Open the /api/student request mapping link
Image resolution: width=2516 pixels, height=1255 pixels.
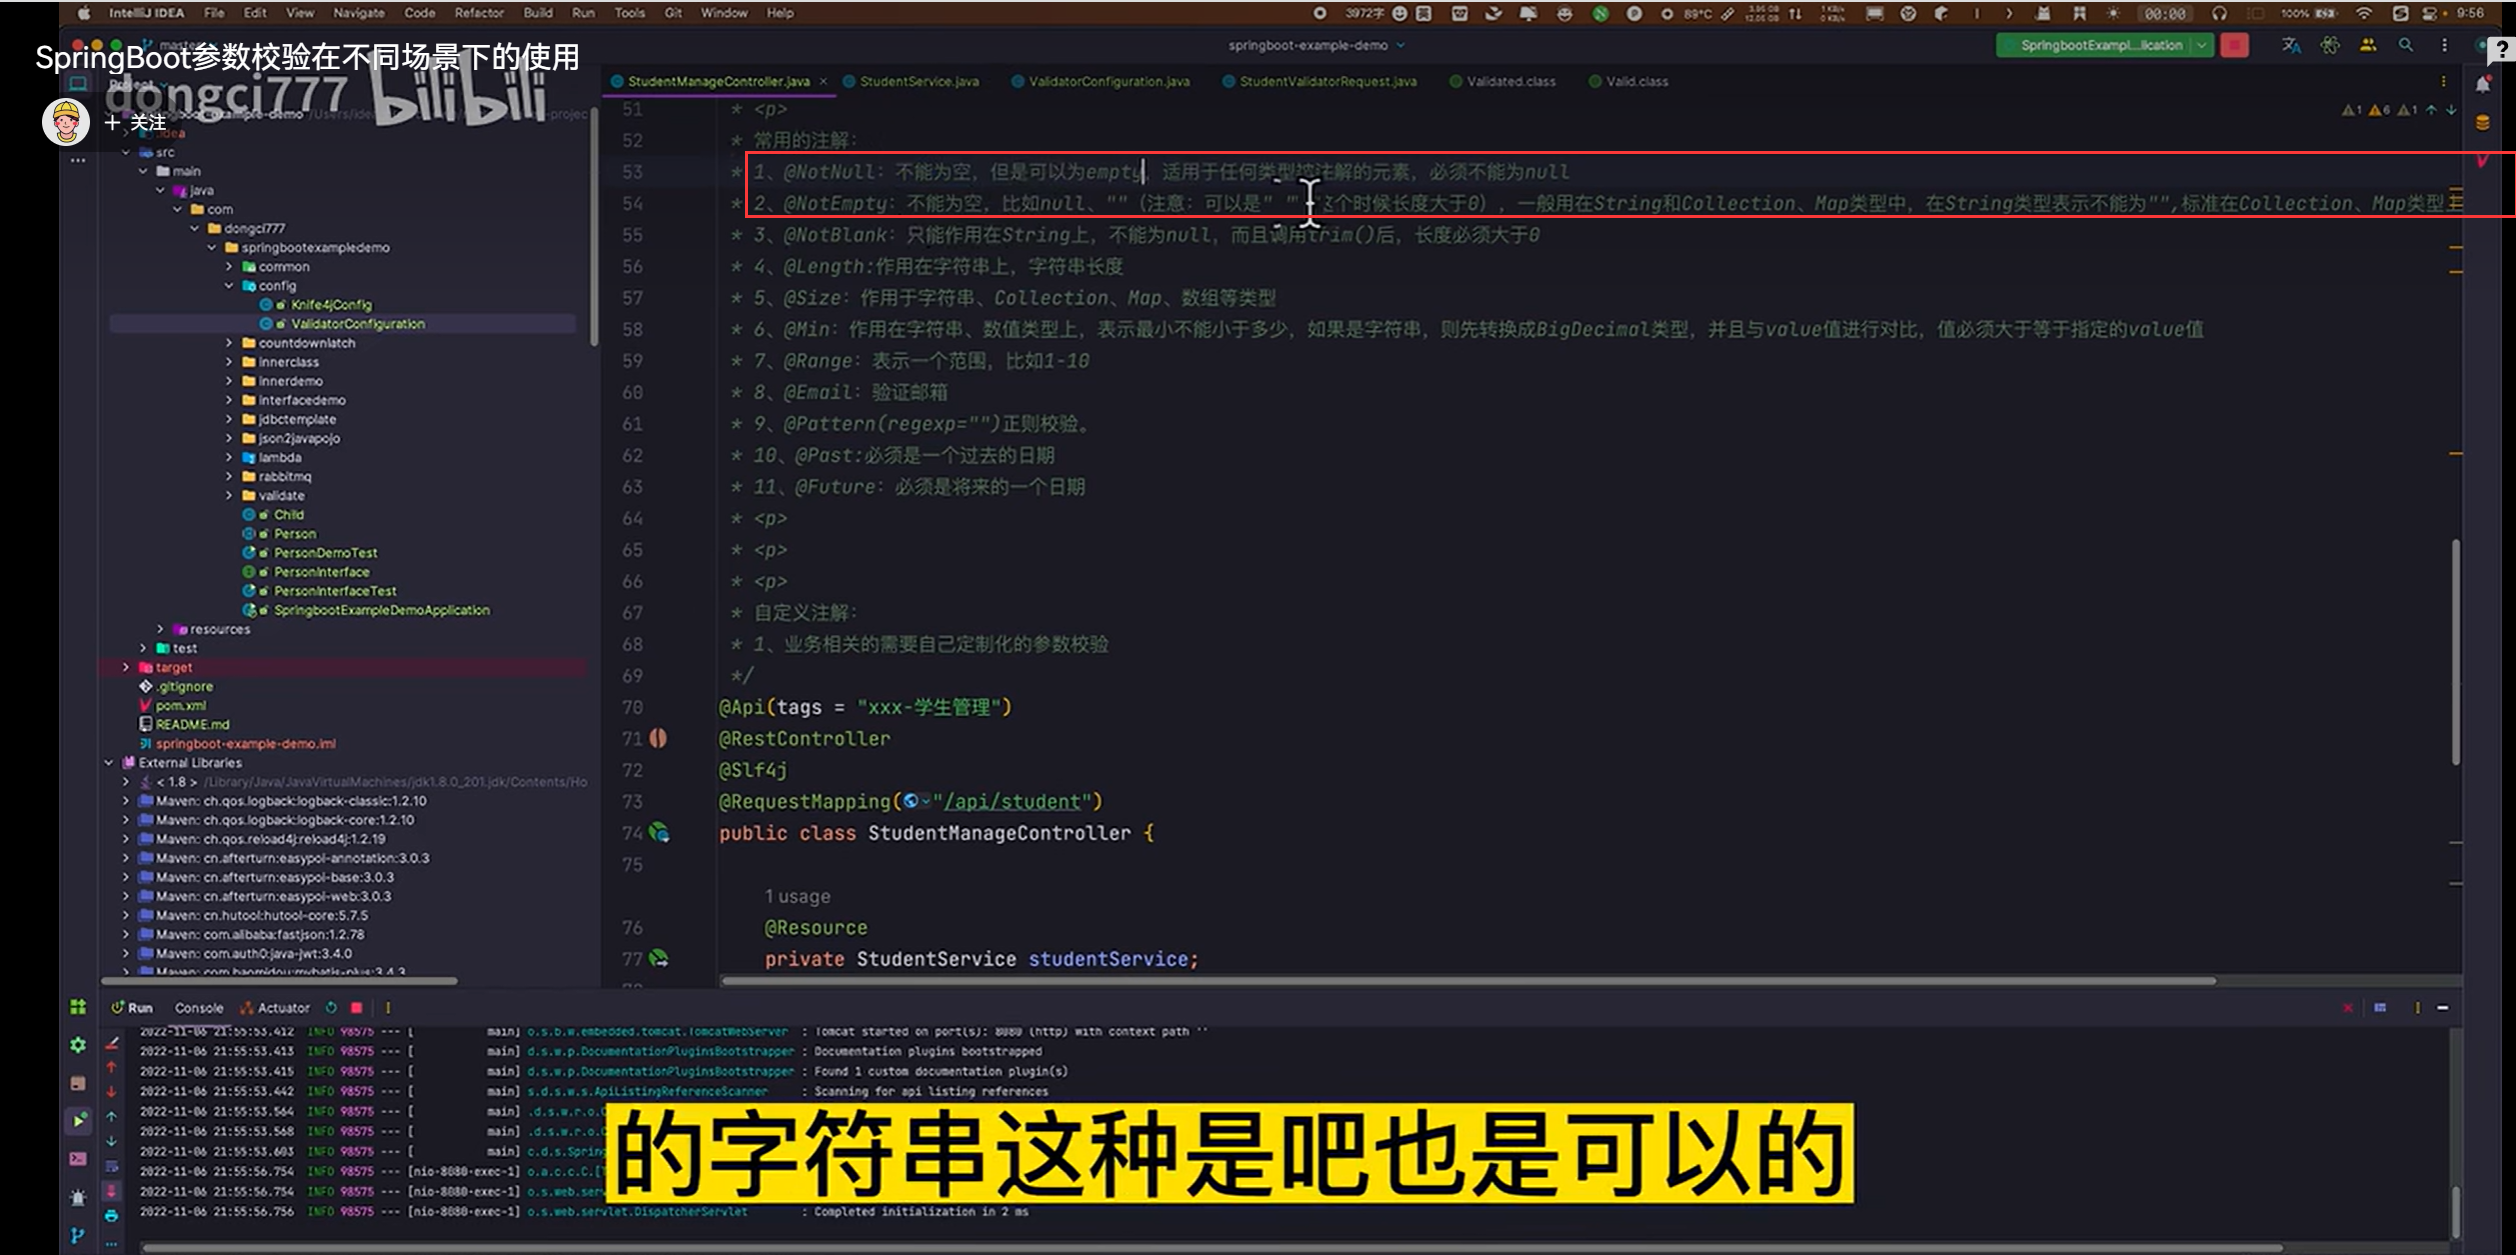coord(1013,802)
